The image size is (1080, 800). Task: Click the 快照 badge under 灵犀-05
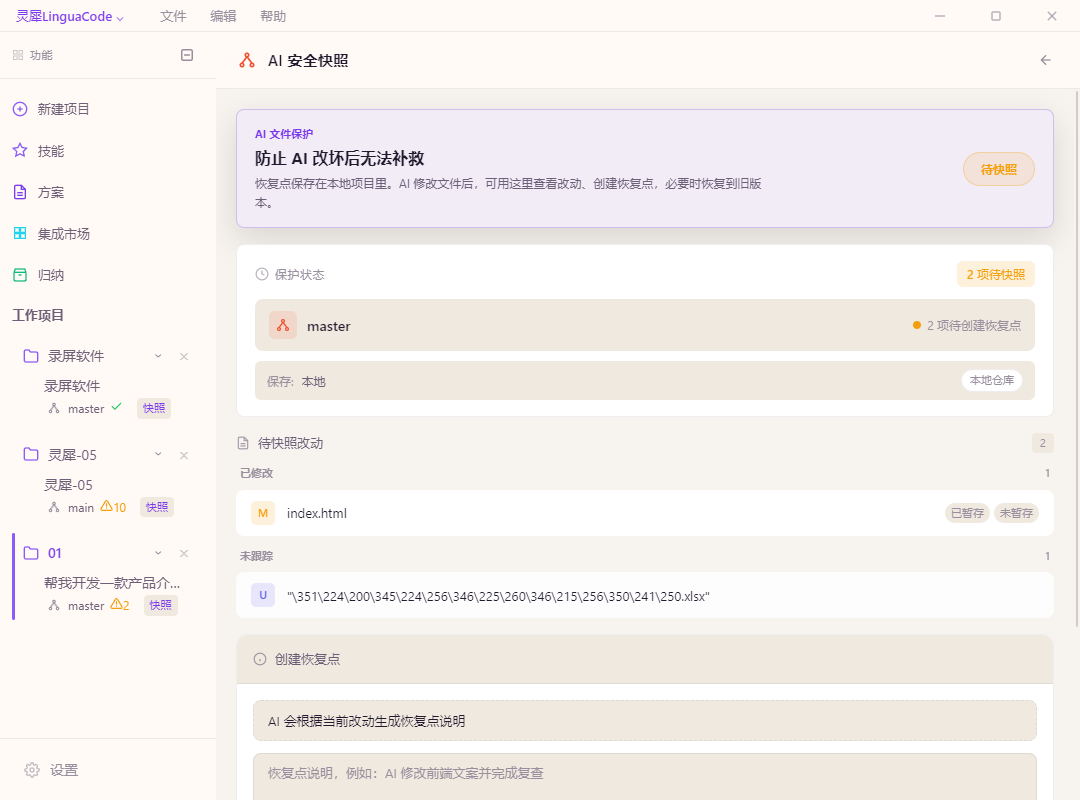157,507
